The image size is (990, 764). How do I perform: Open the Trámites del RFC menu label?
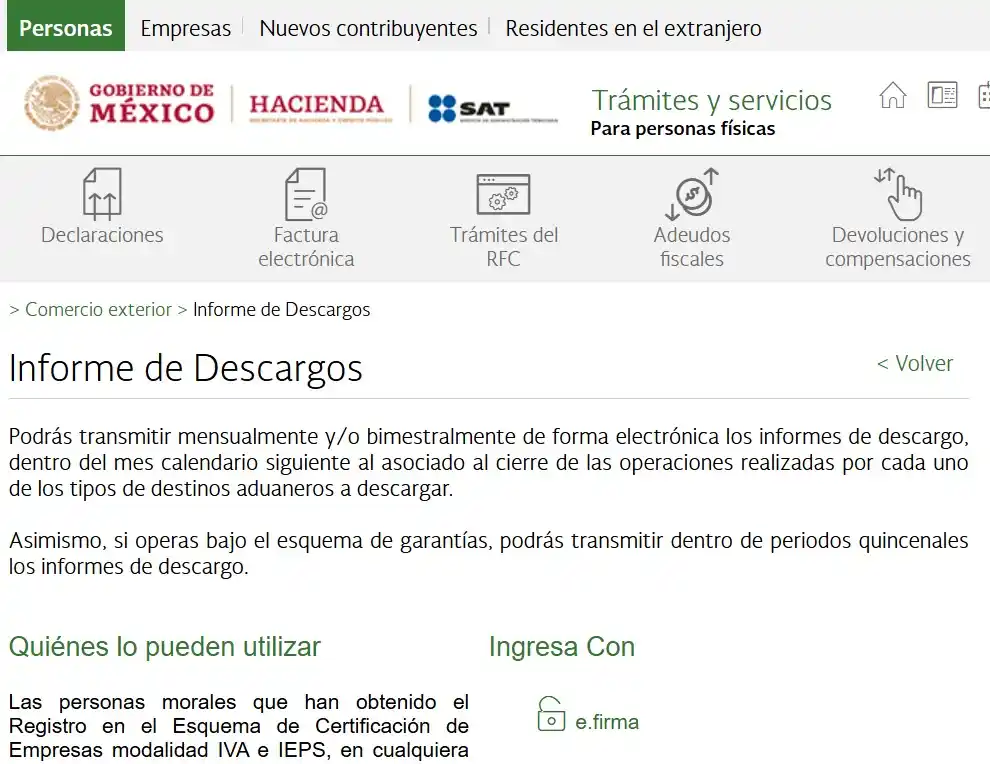pyautogui.click(x=503, y=247)
